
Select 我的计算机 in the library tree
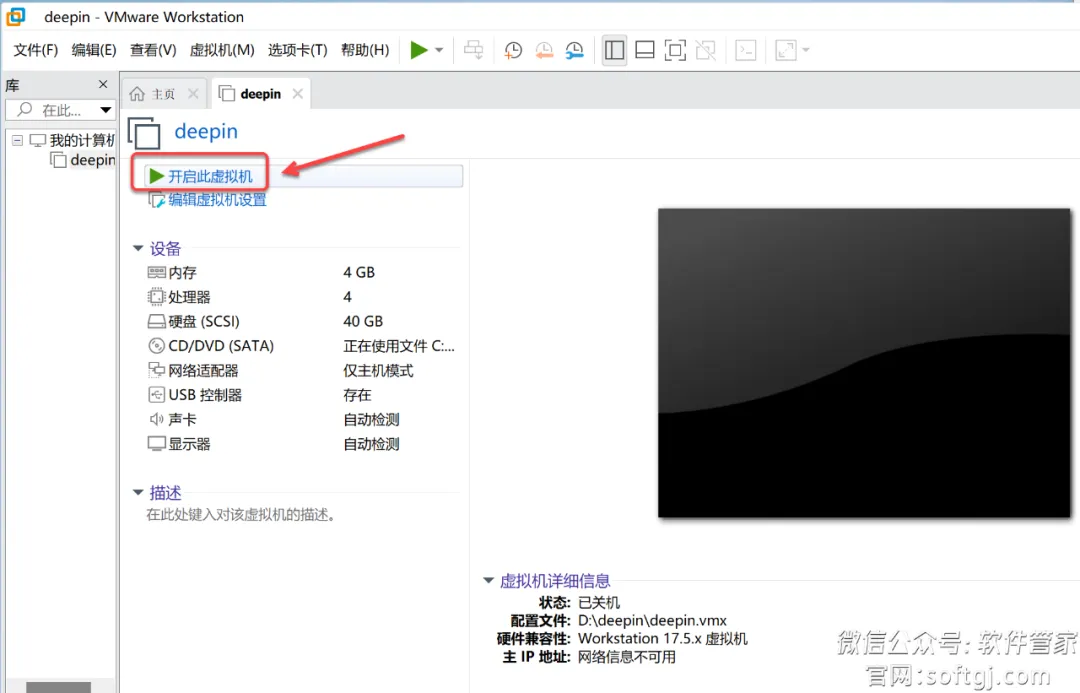pyautogui.click(x=82, y=141)
